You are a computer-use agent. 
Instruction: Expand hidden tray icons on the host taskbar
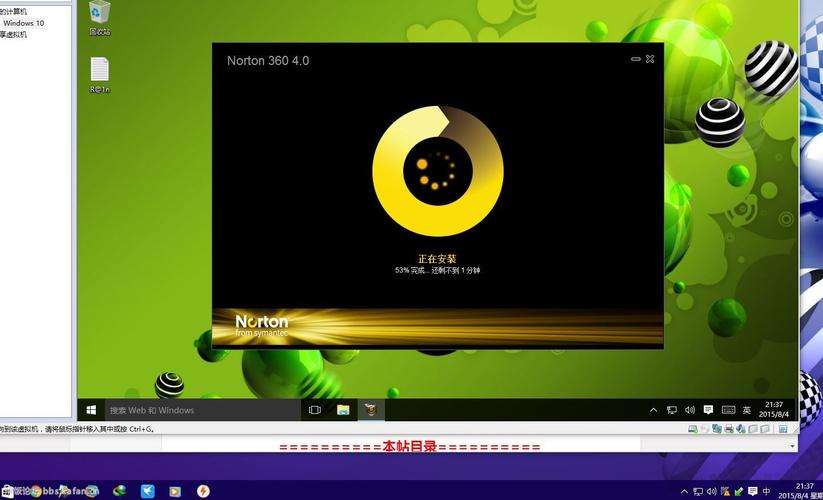(x=684, y=492)
